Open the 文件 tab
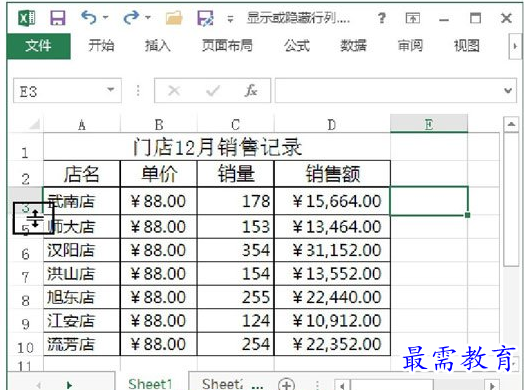The image size is (524, 390). [x=38, y=46]
